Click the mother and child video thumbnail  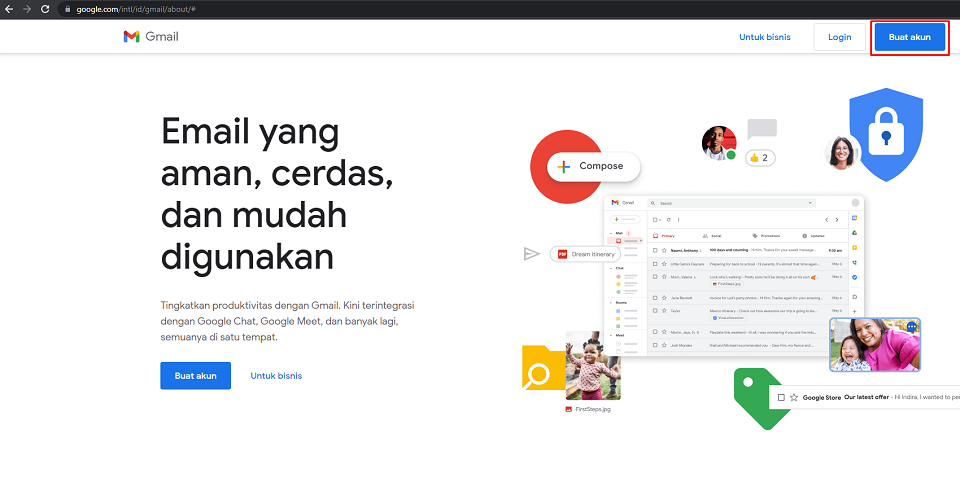point(875,344)
